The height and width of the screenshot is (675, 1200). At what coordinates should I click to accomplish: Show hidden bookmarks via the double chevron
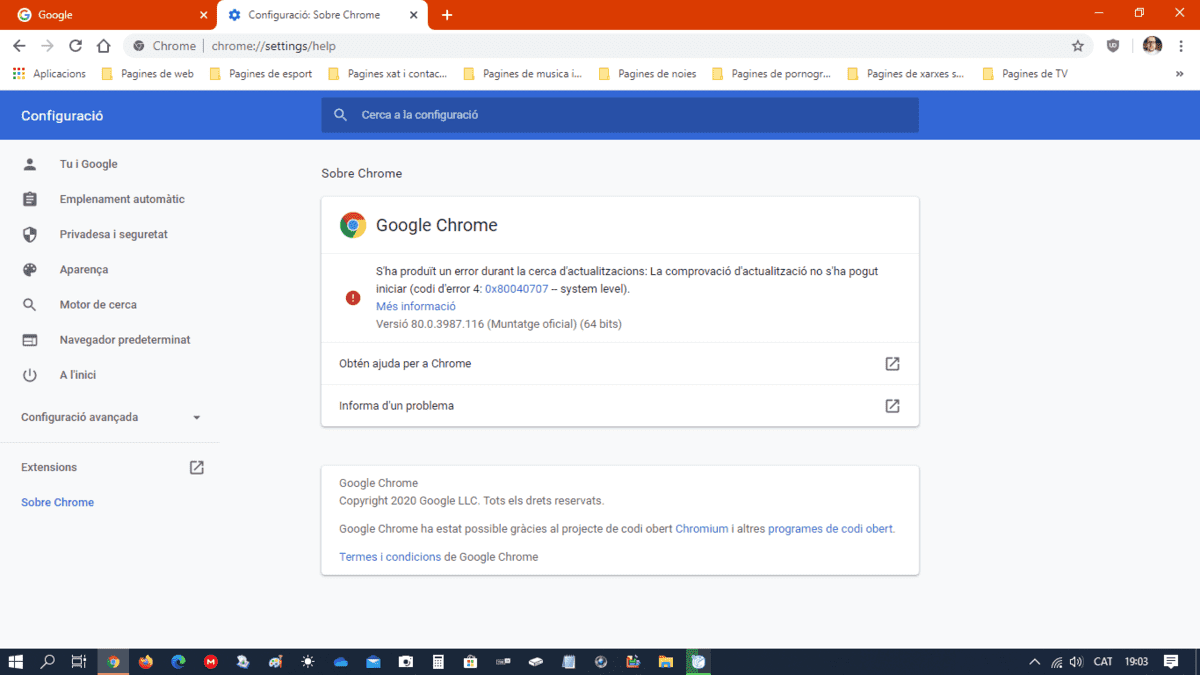tap(1181, 73)
